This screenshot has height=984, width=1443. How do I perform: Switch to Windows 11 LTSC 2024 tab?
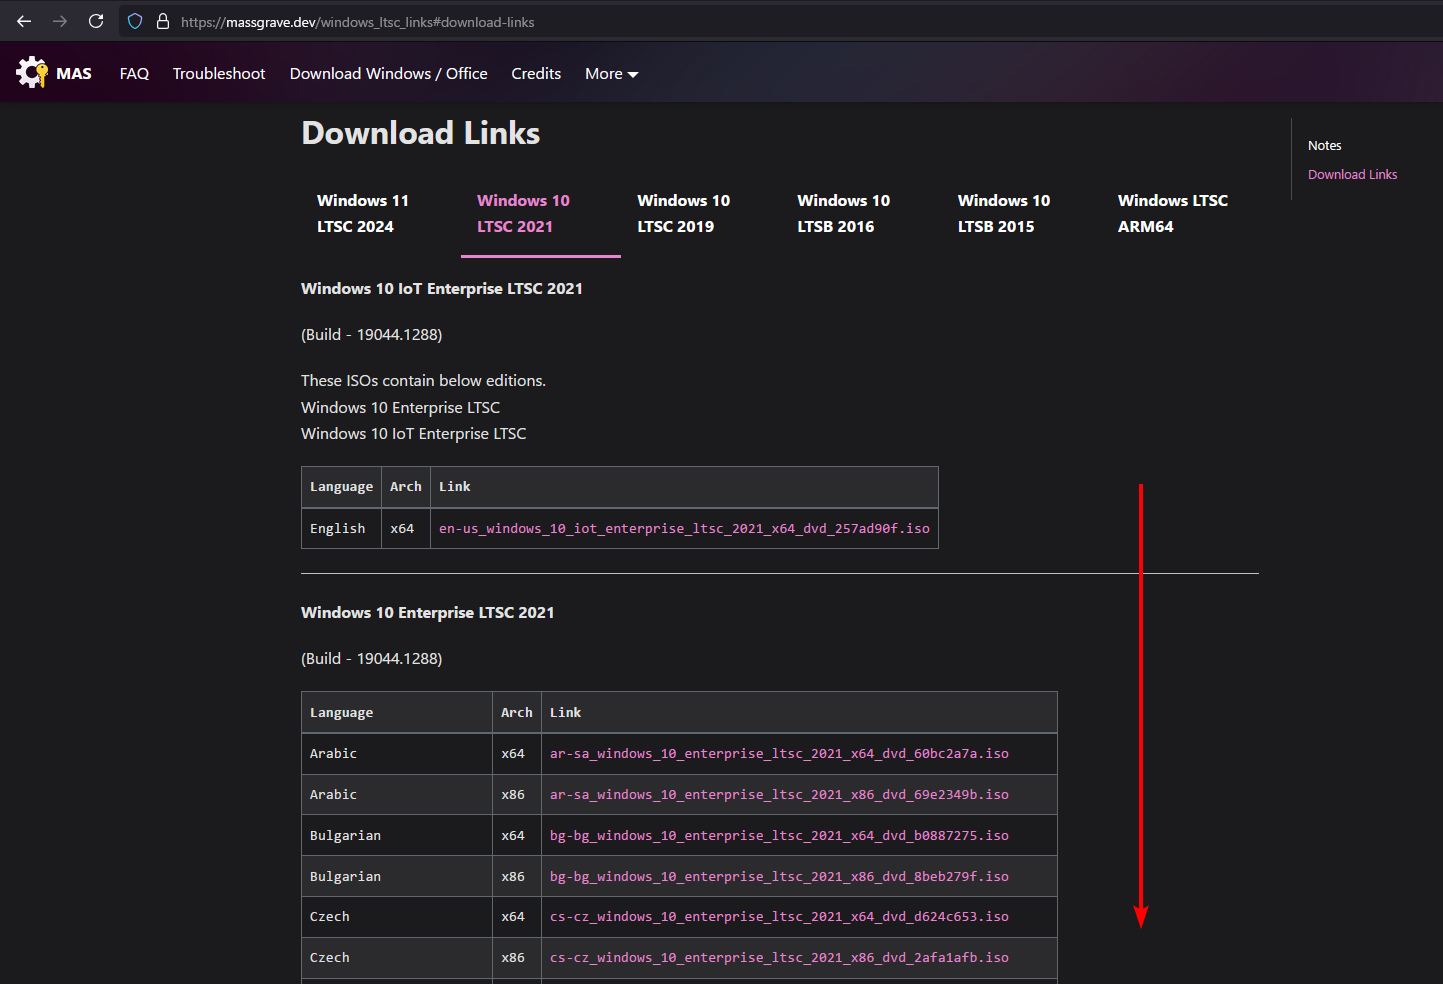point(380,214)
